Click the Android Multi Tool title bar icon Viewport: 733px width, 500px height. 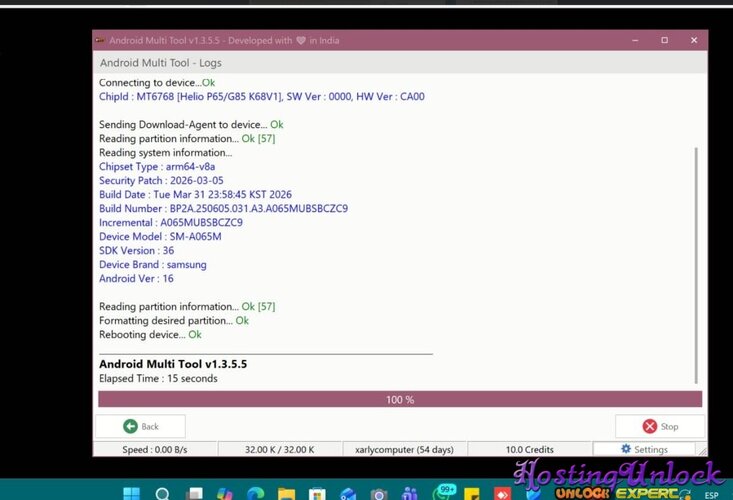(100, 40)
